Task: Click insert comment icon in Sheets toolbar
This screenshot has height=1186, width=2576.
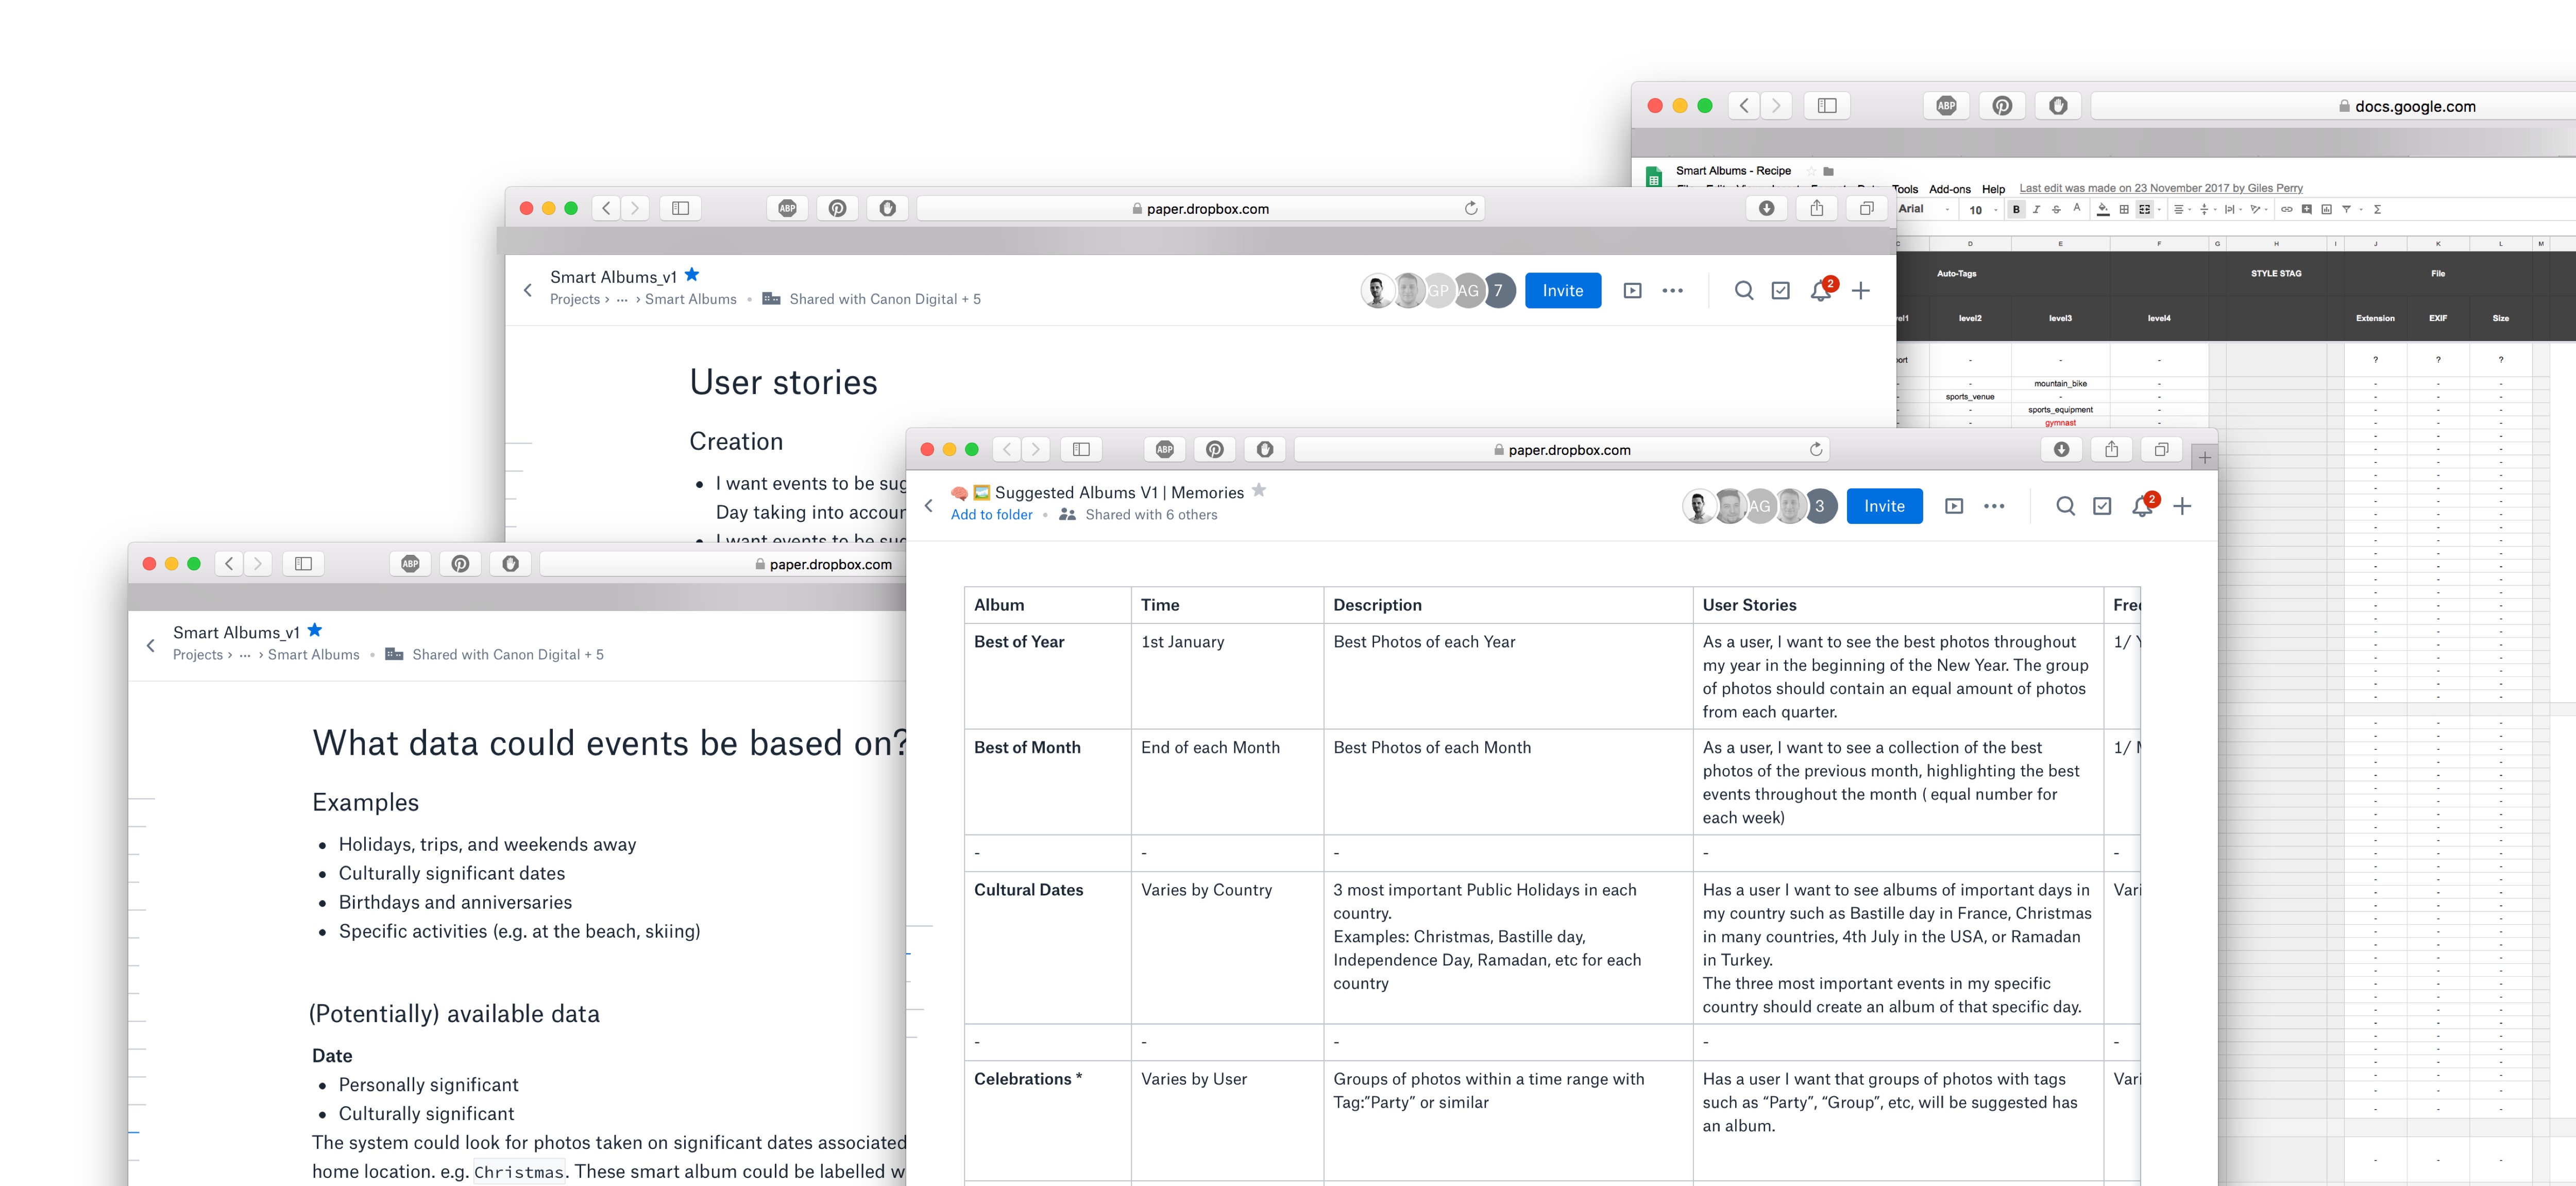Action: point(2307,209)
